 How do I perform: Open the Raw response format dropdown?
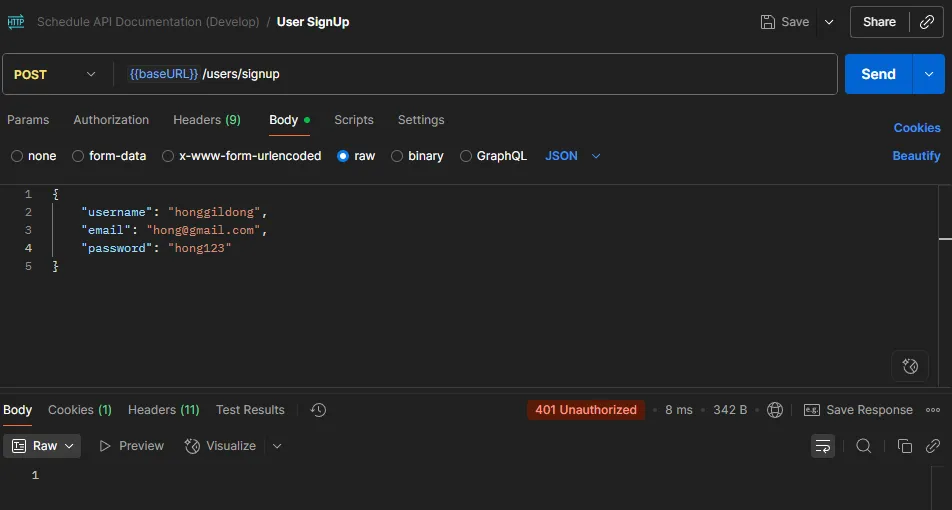[43, 446]
